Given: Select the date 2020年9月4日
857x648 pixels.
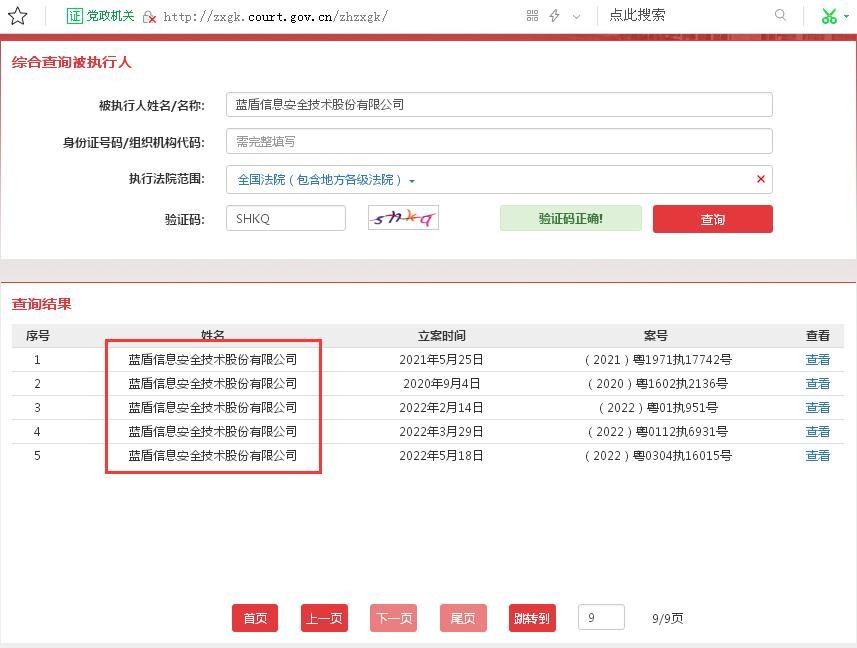Looking at the screenshot, I should pos(441,384).
